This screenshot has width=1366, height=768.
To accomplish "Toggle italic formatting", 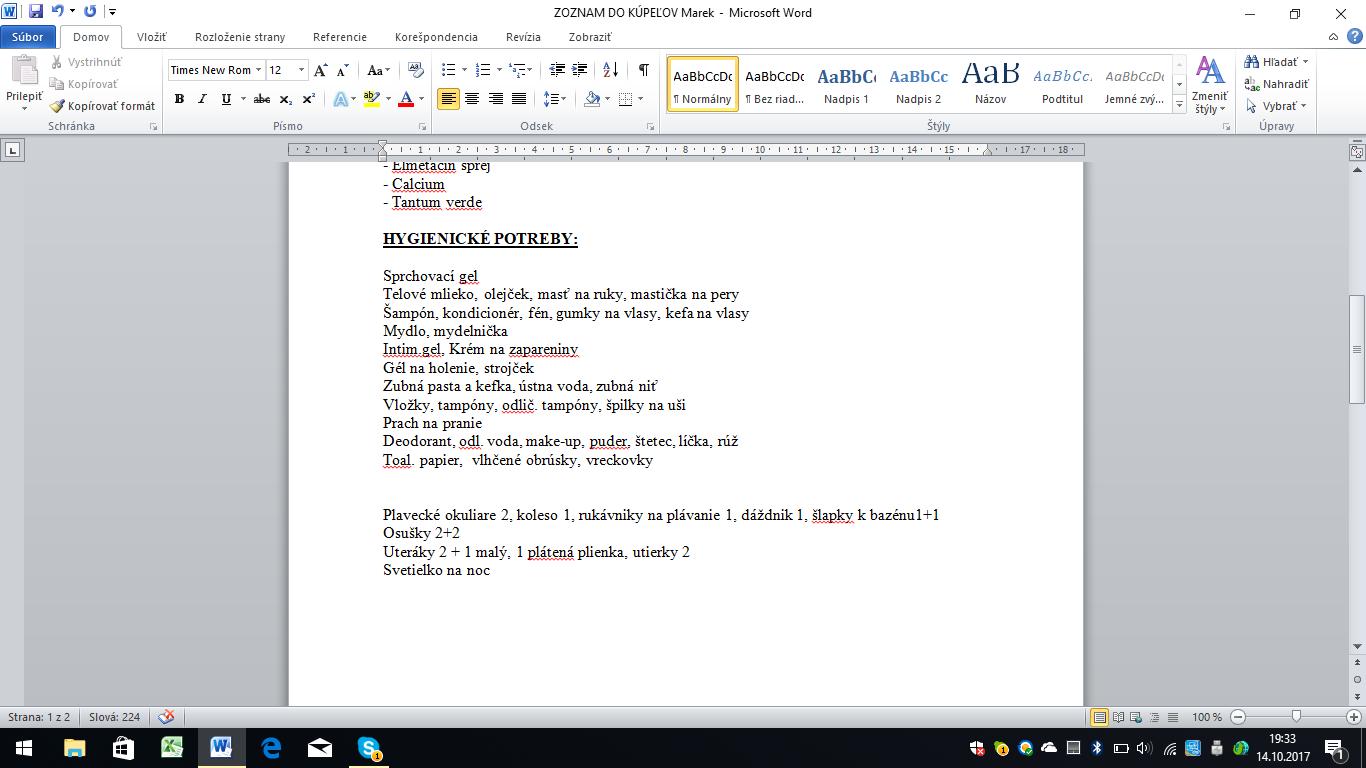I will click(202, 99).
